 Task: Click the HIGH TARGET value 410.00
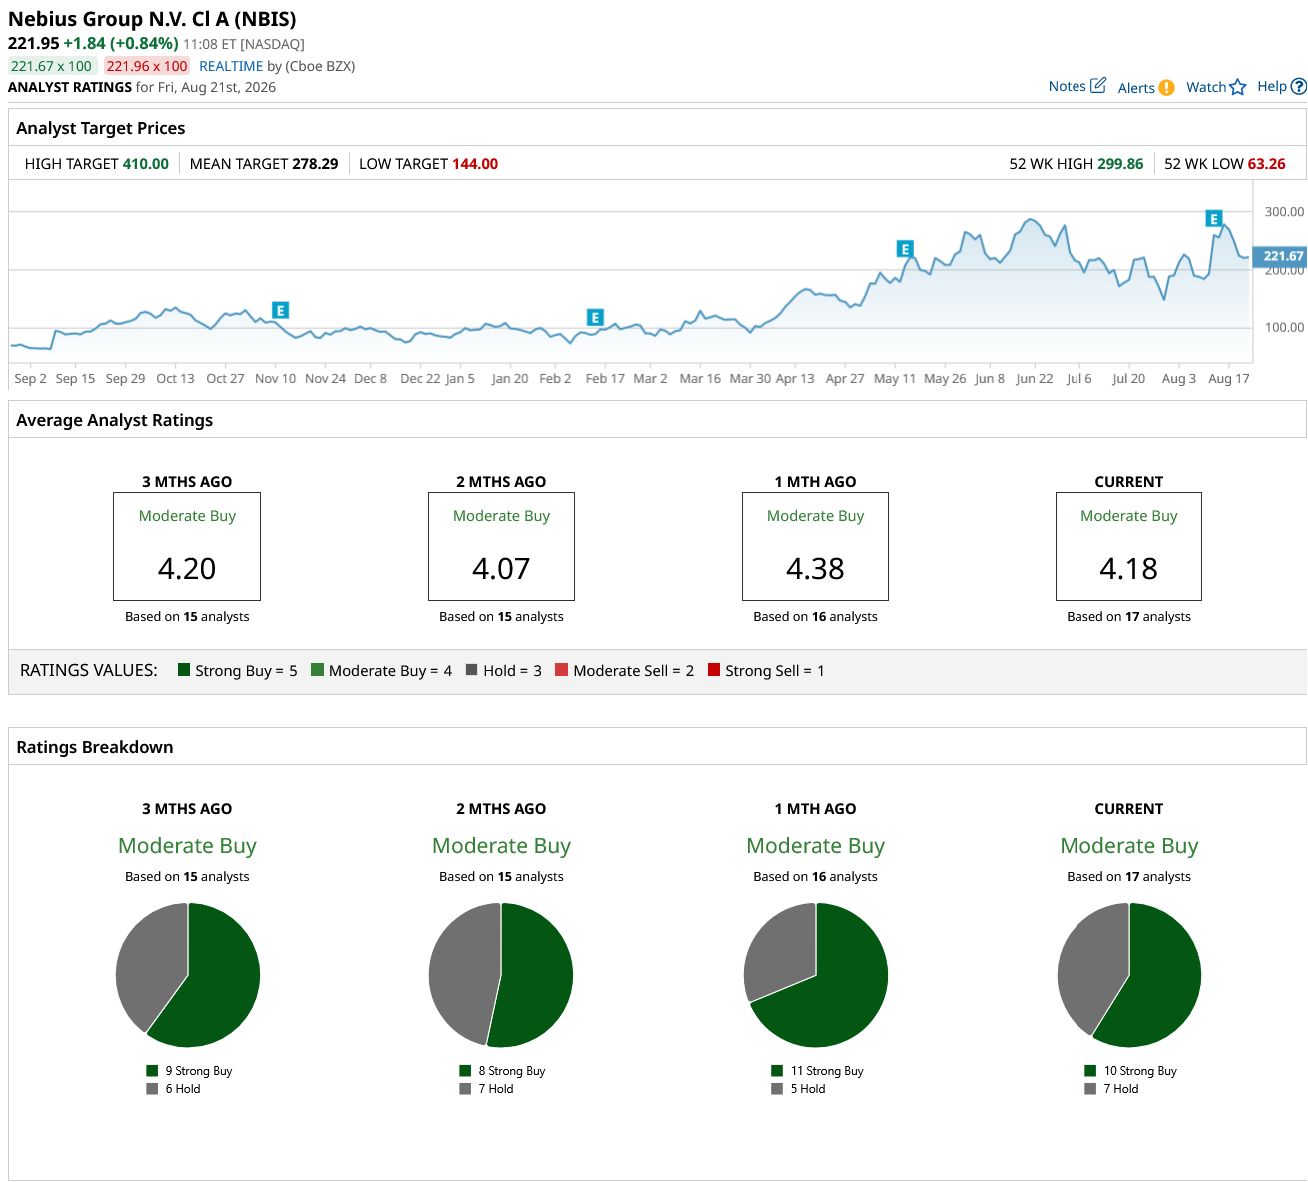point(146,164)
